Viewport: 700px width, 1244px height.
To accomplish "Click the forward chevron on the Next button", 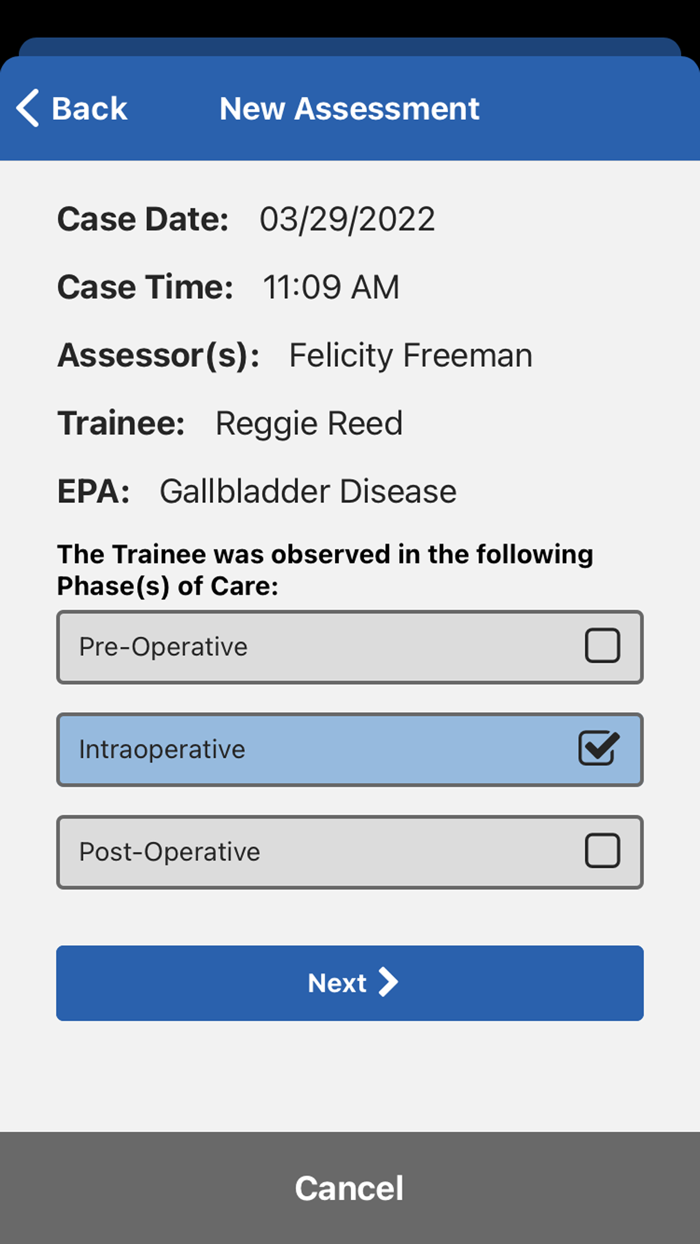I will (389, 983).
